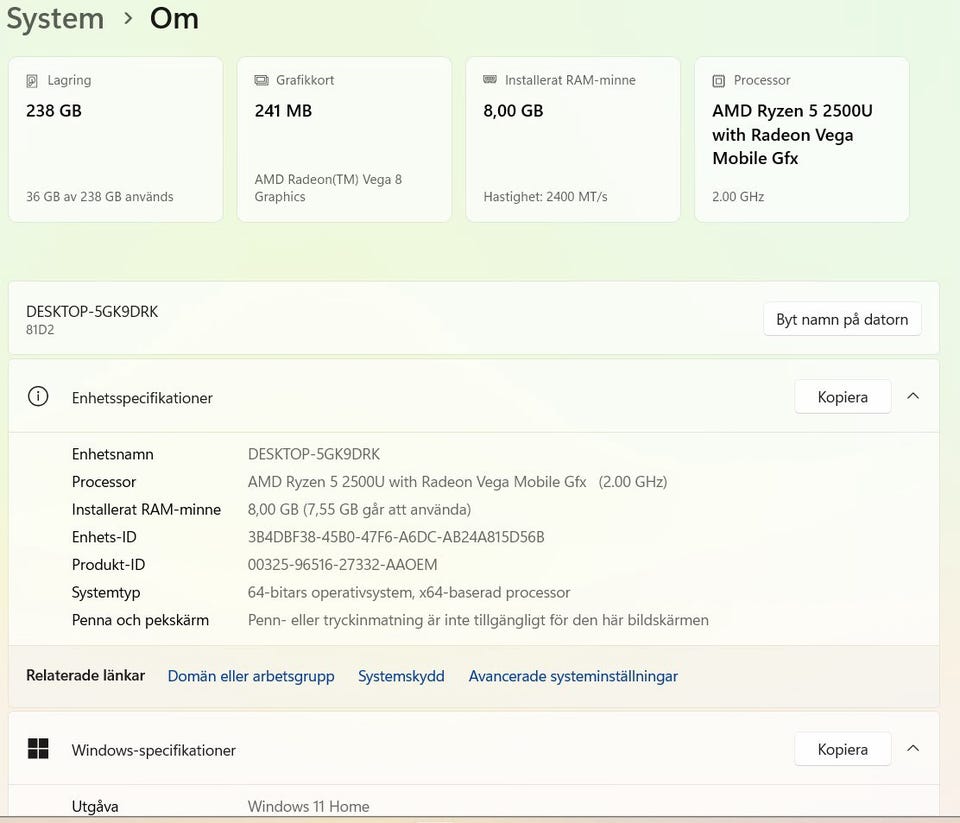Open the Systemskydd link
The height and width of the screenshot is (823, 960).
(401, 676)
